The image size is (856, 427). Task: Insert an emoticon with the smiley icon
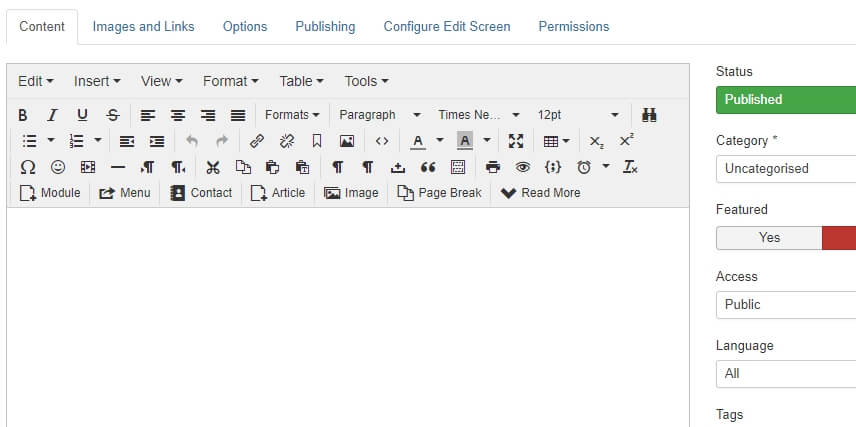coord(58,167)
